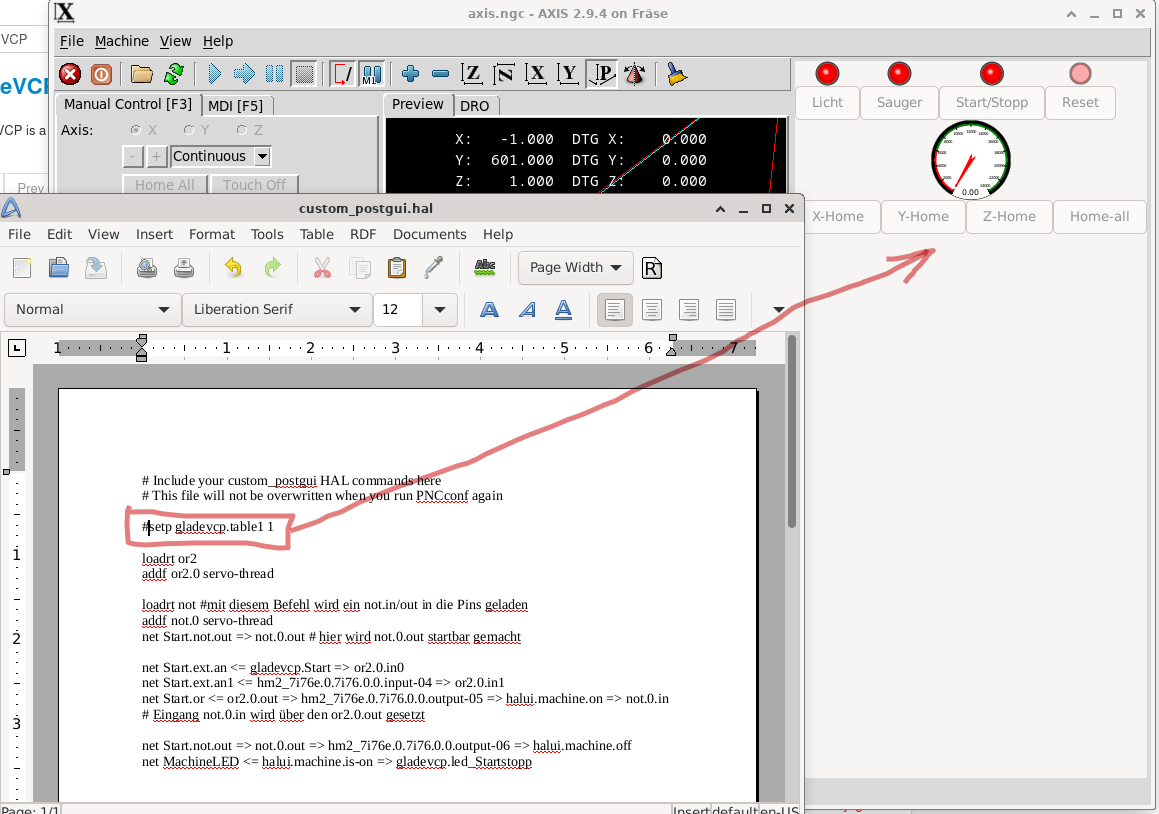This screenshot has width=1159, height=814.
Task: Click the Home-all button
Action: click(1098, 216)
